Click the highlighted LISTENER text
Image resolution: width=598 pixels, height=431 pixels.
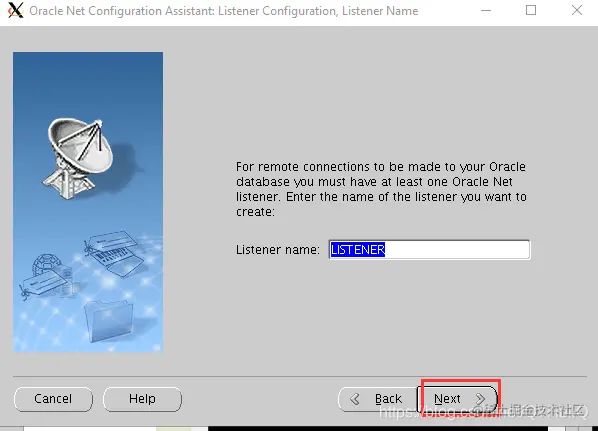(x=358, y=249)
